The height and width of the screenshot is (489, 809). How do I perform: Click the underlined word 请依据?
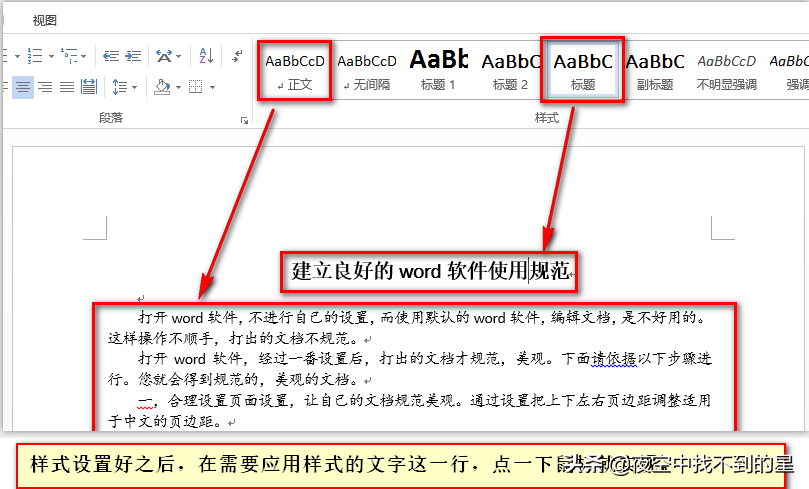(613, 358)
